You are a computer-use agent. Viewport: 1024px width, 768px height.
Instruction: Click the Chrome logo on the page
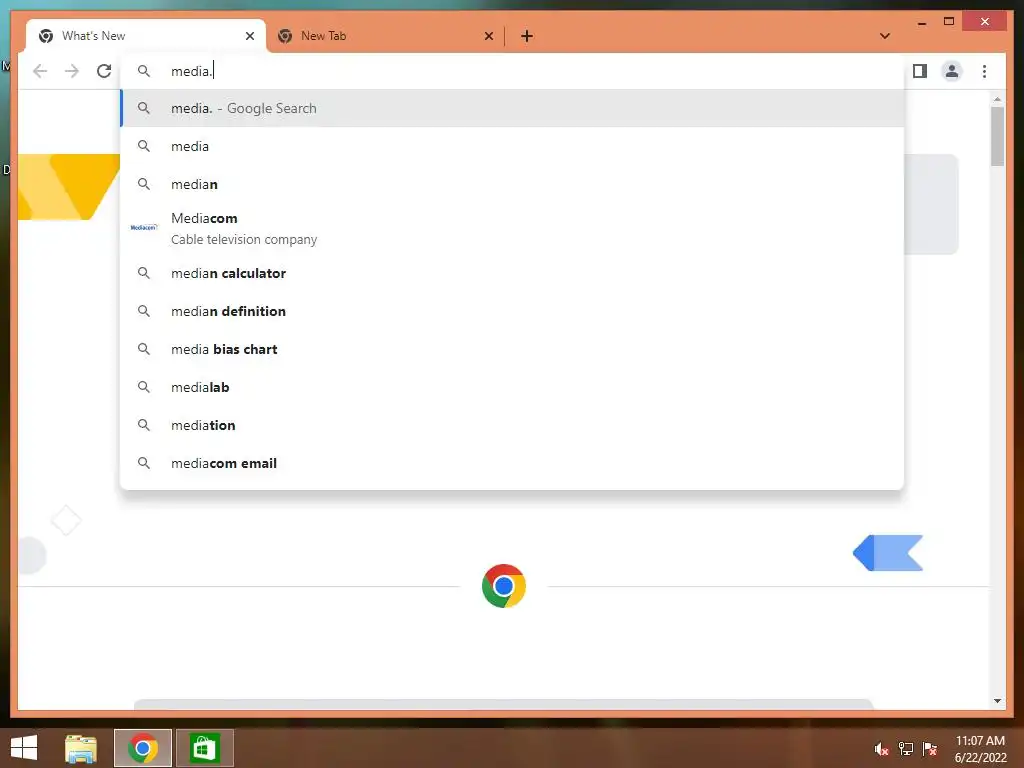coord(504,586)
